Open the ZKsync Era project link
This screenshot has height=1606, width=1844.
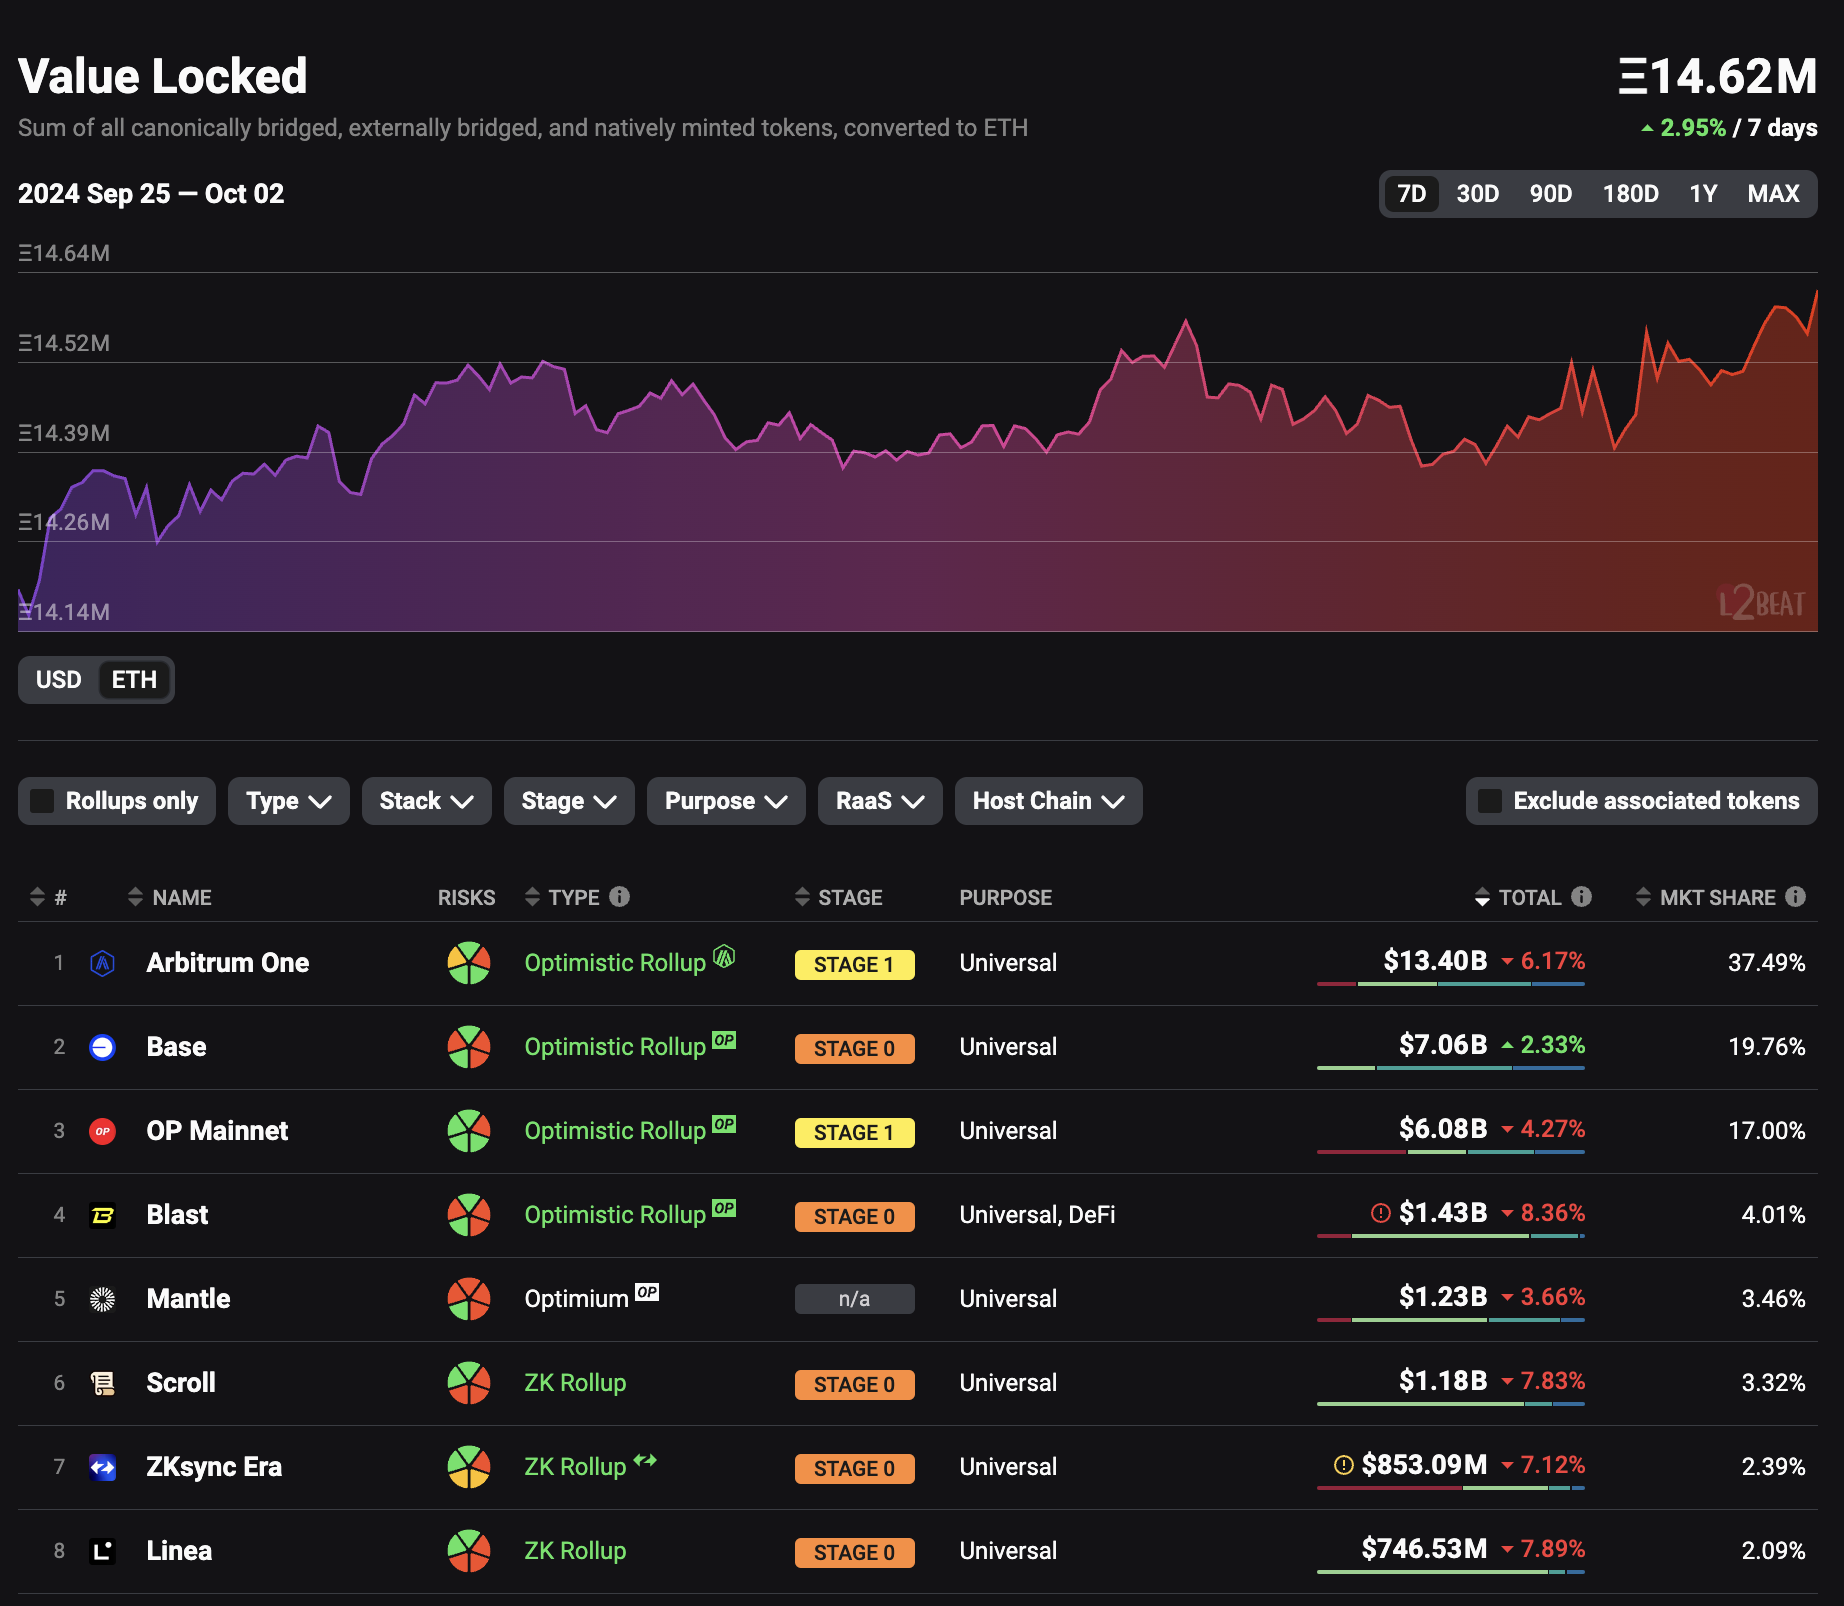(214, 1467)
